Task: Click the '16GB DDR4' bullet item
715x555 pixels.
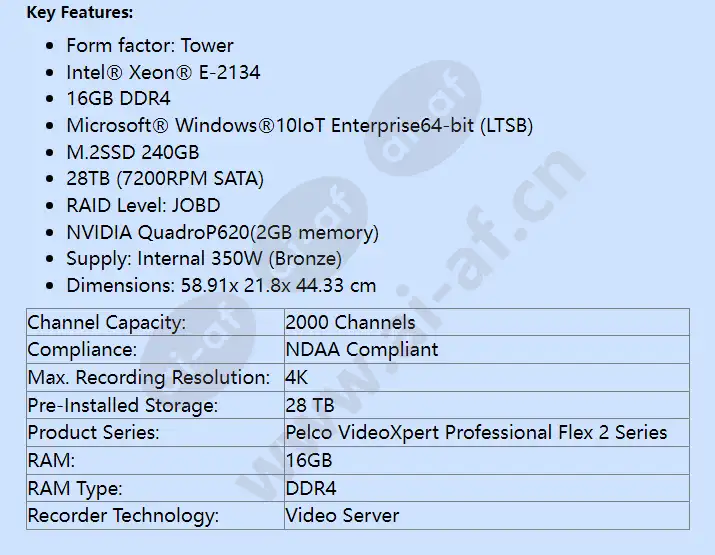Action: click(119, 99)
